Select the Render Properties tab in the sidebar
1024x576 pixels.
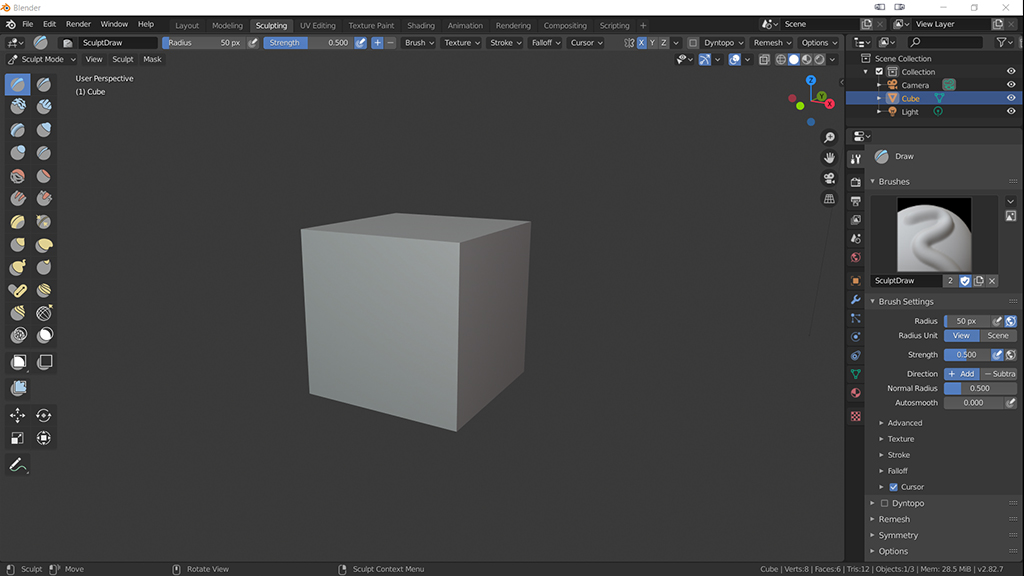point(856,180)
